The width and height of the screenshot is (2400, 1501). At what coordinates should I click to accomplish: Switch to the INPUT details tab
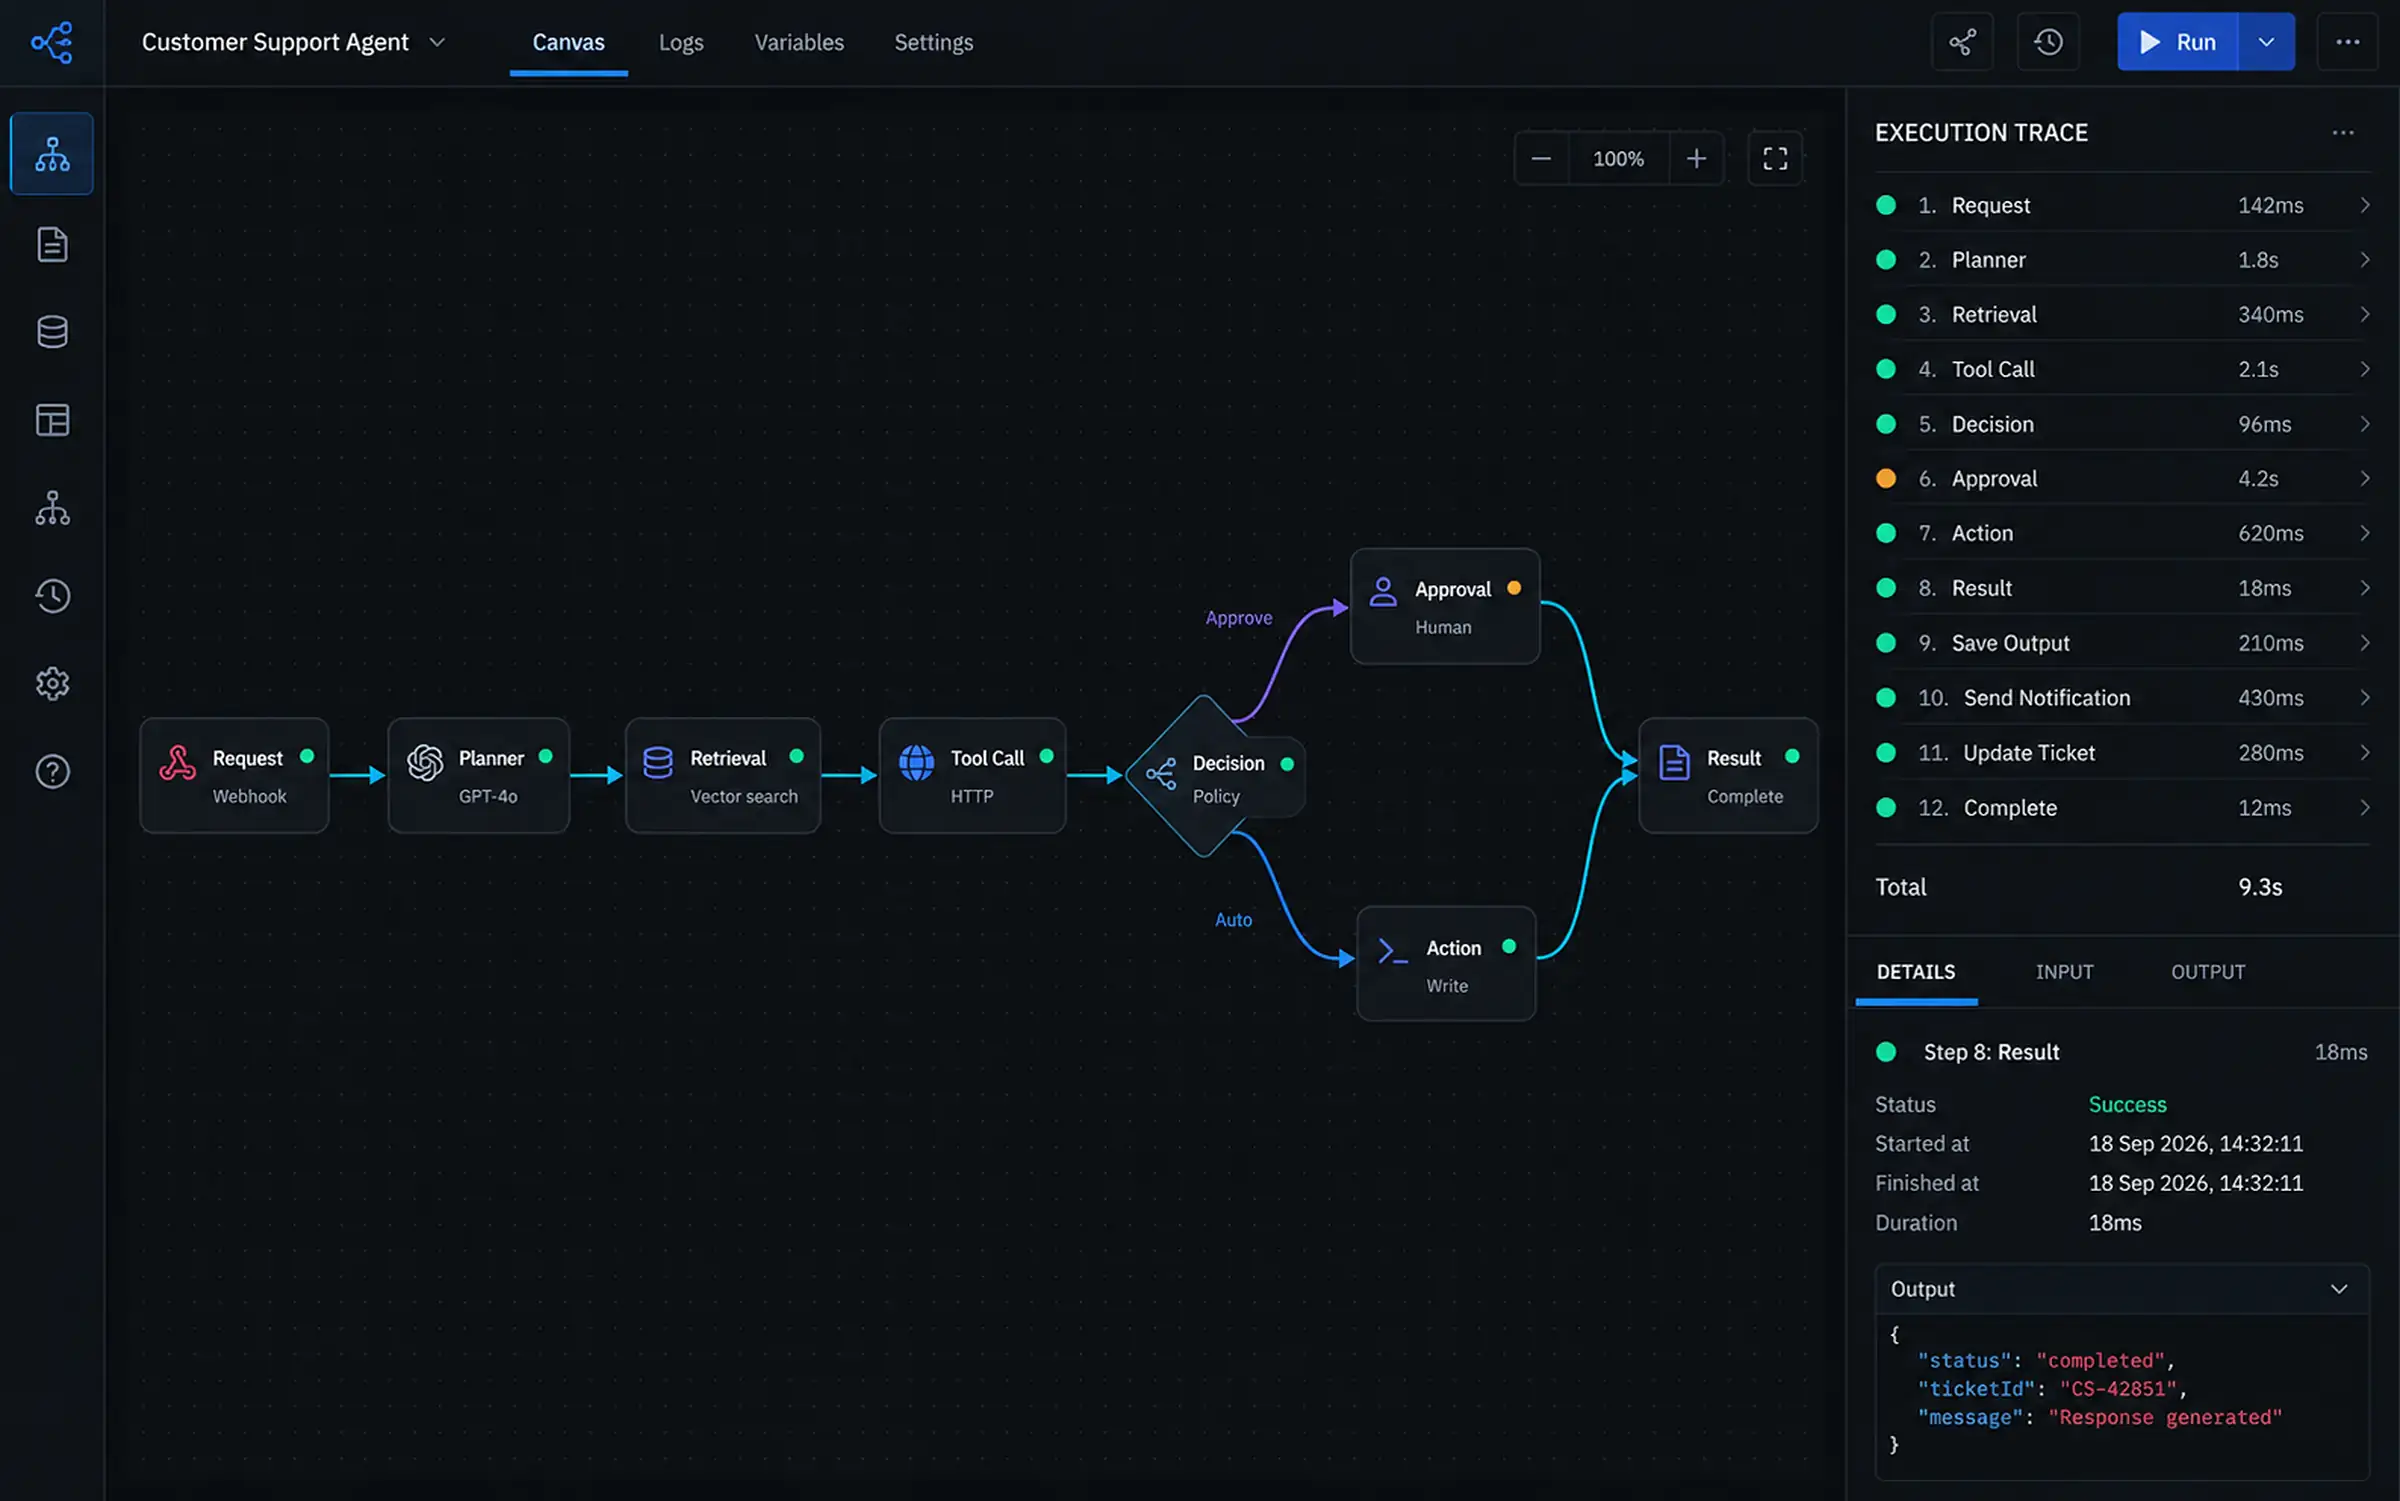[2064, 972]
